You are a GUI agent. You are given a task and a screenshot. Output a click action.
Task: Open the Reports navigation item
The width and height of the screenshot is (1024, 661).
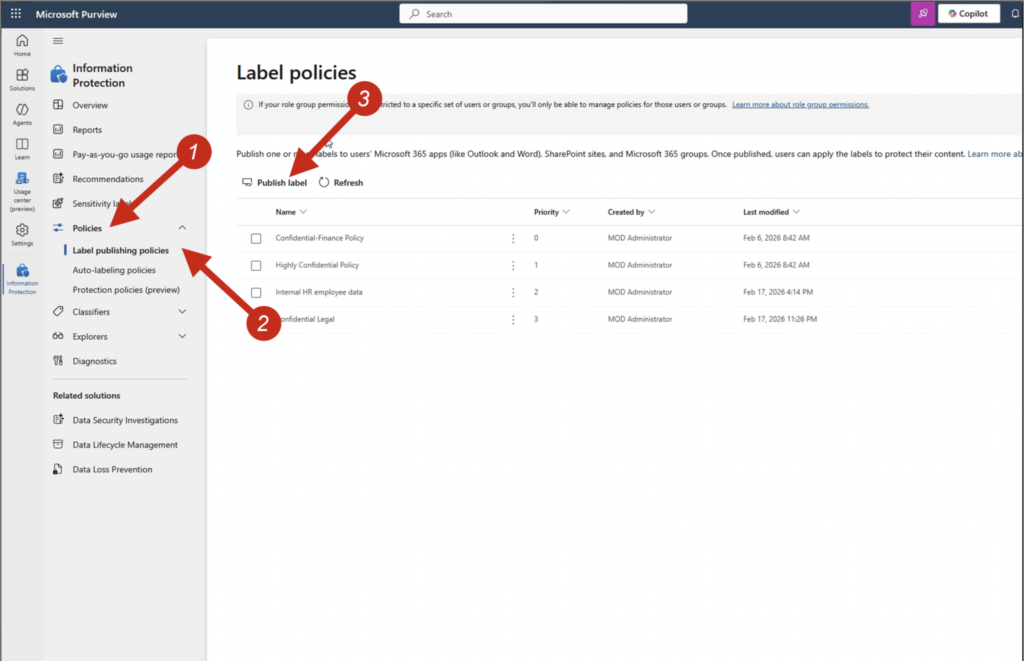tap(87, 130)
